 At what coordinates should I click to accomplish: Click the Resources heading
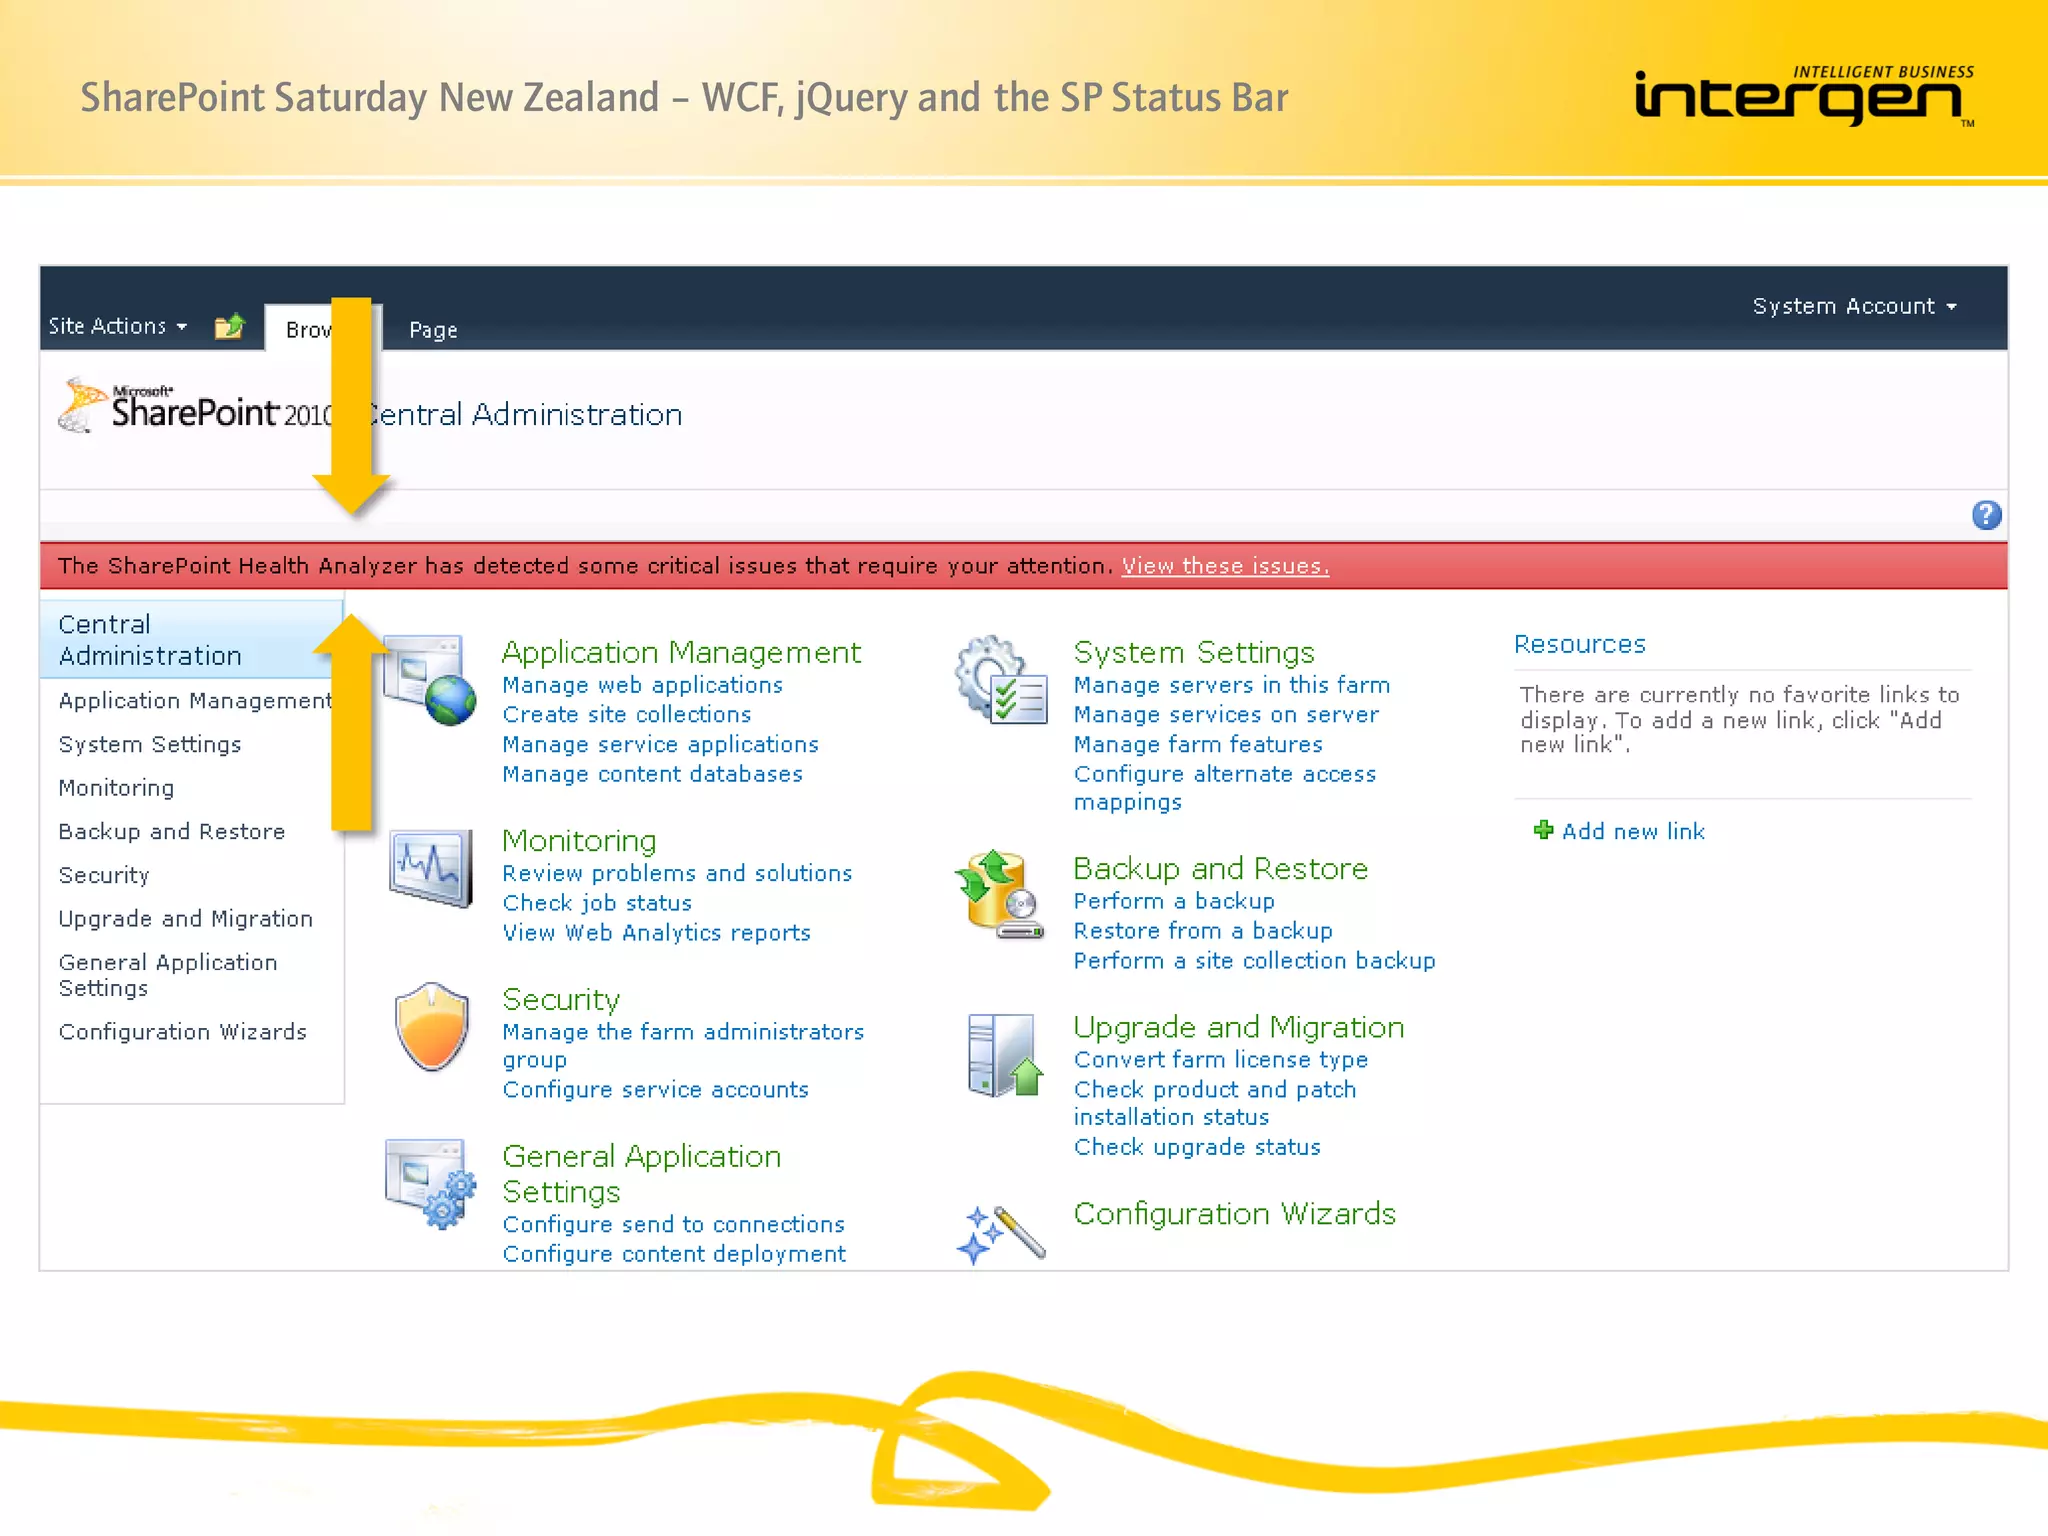[x=1580, y=645]
